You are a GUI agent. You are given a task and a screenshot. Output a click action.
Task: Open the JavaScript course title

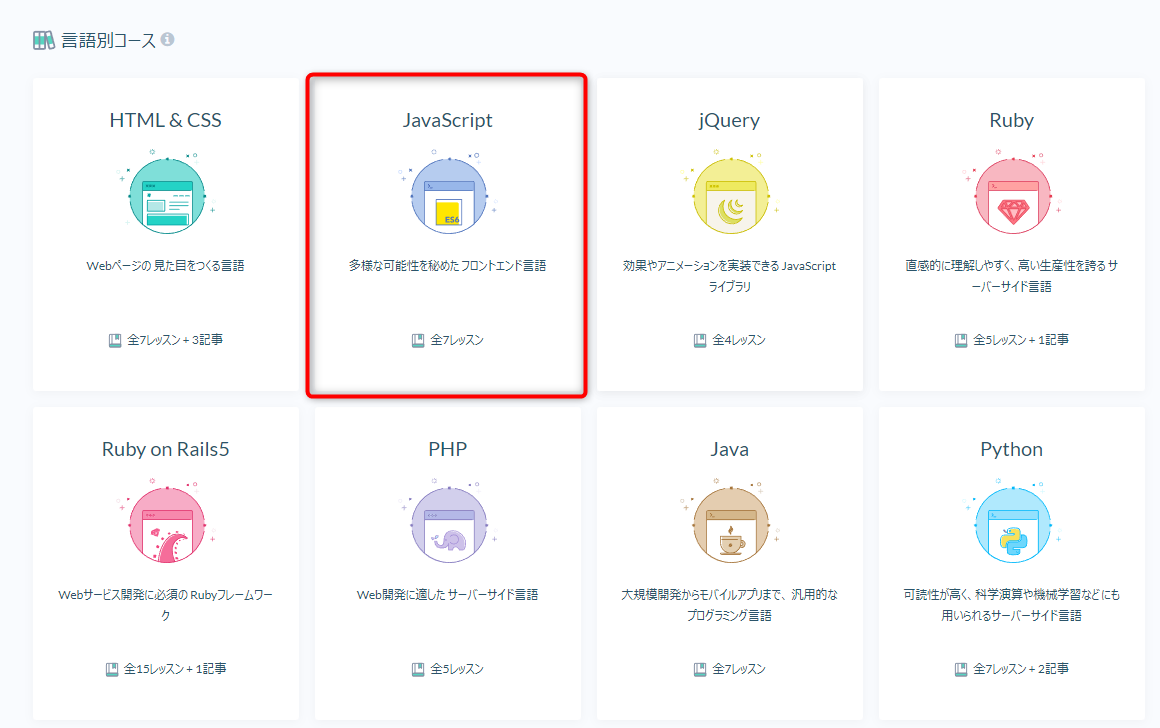(x=448, y=121)
